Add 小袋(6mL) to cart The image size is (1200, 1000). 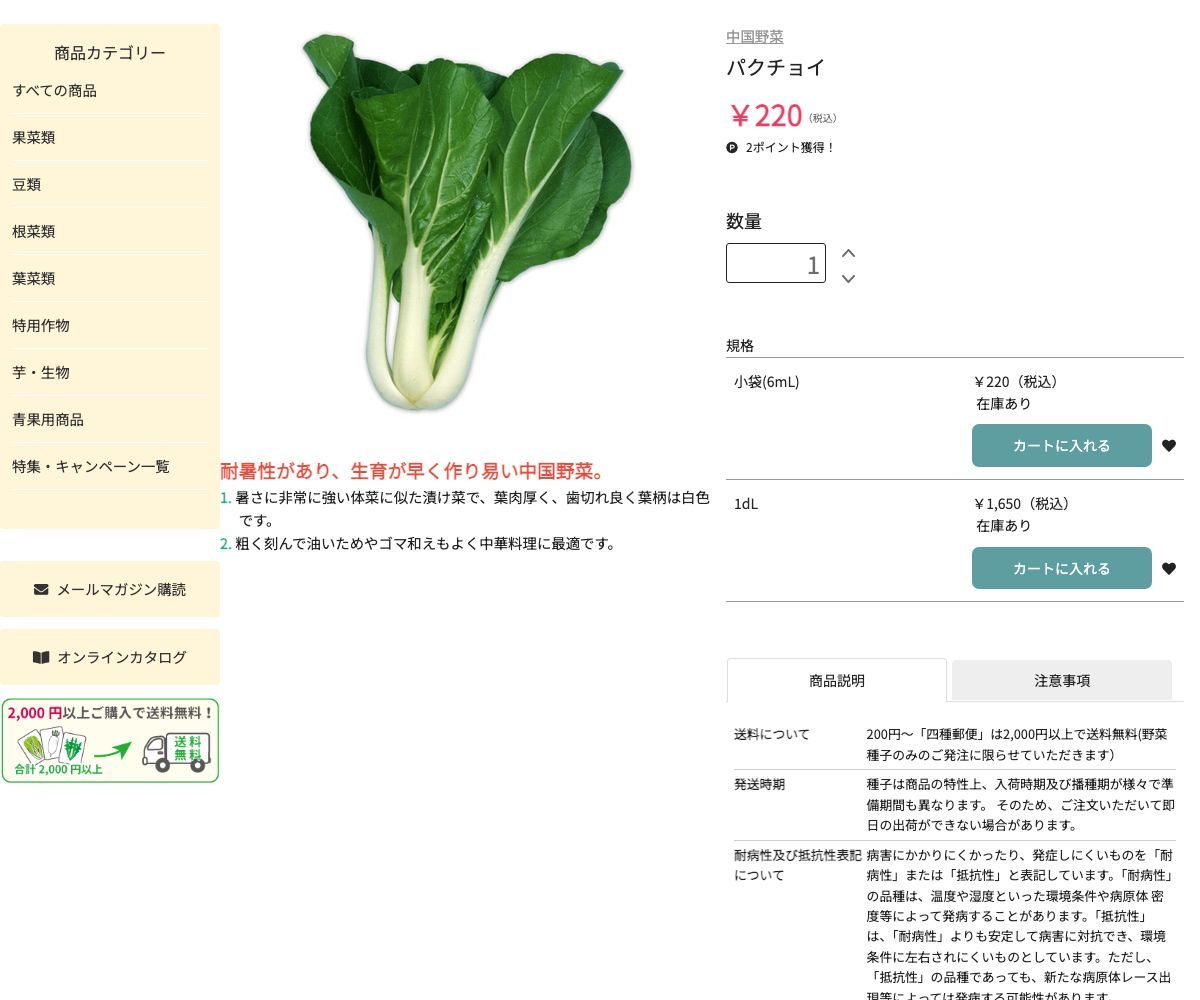click(1061, 446)
